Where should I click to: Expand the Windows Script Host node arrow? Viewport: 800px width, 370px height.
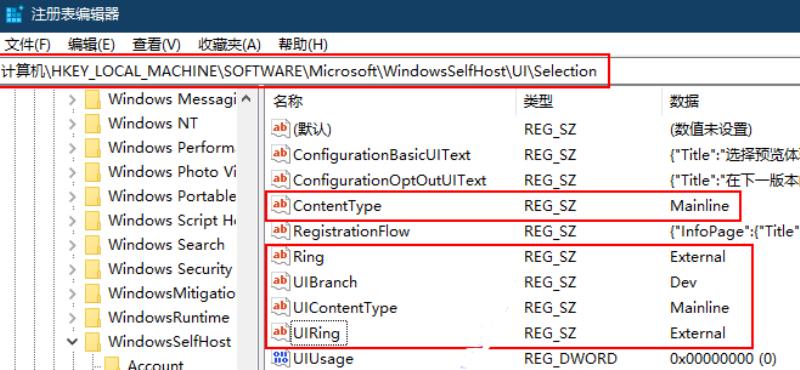pyautogui.click(x=72, y=221)
